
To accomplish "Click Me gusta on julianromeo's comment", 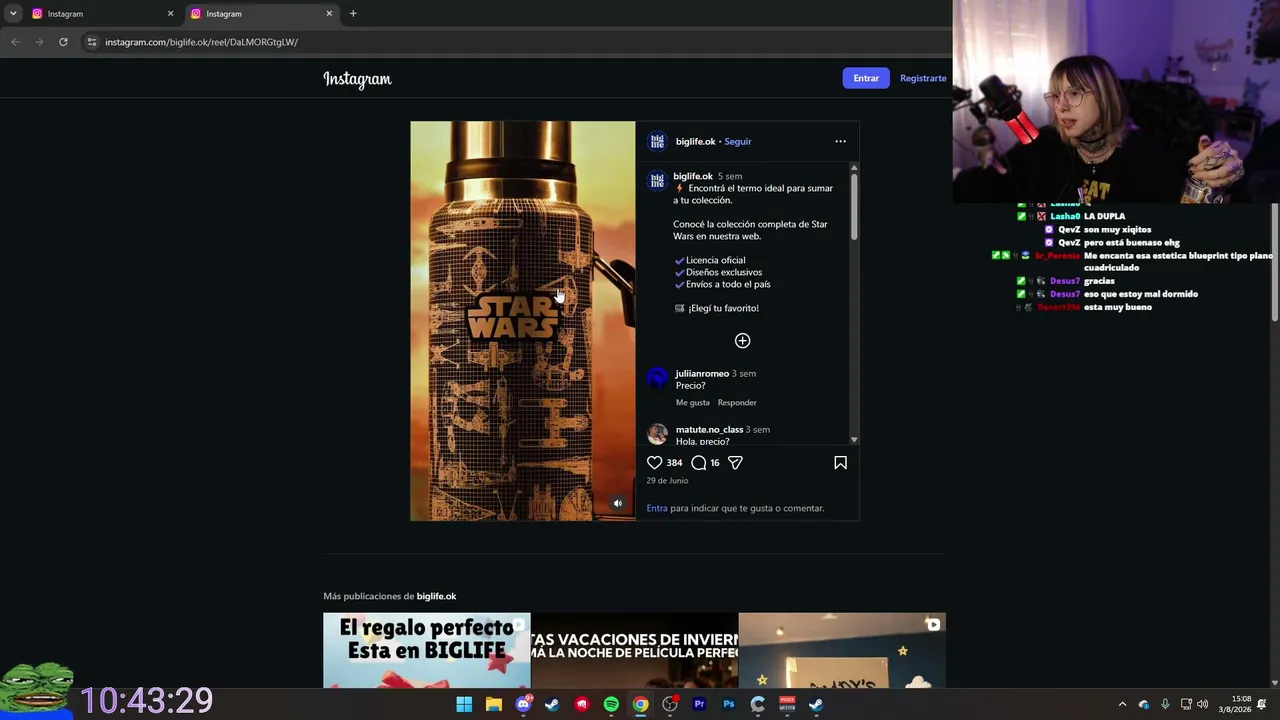I will pos(693,403).
